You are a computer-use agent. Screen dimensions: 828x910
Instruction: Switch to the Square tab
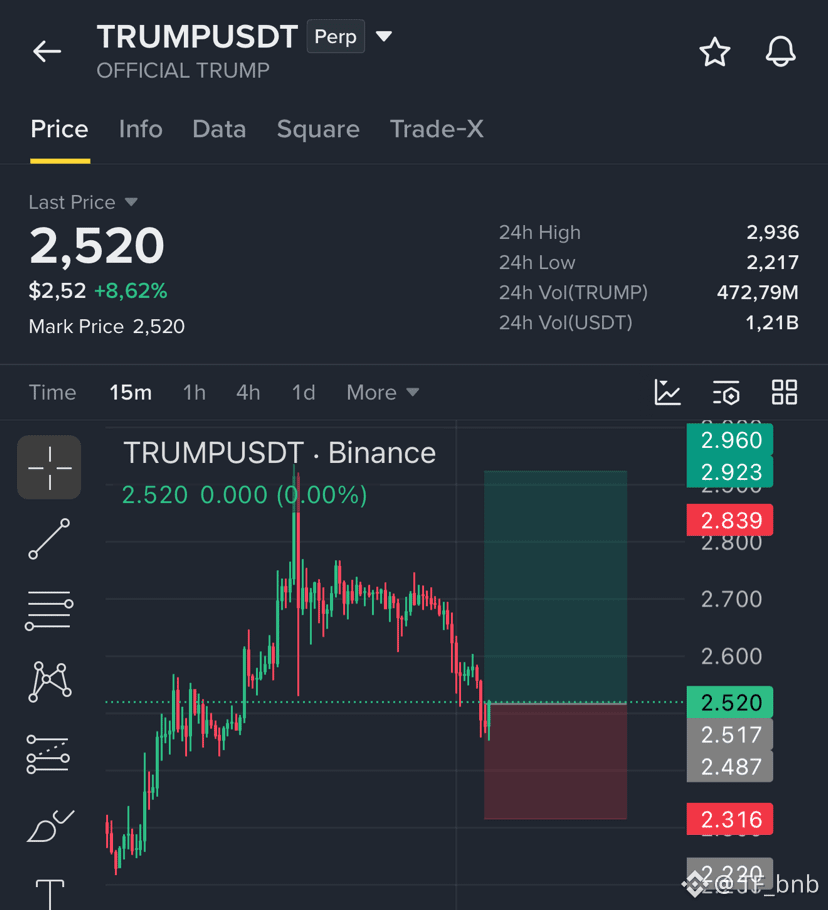coord(318,129)
